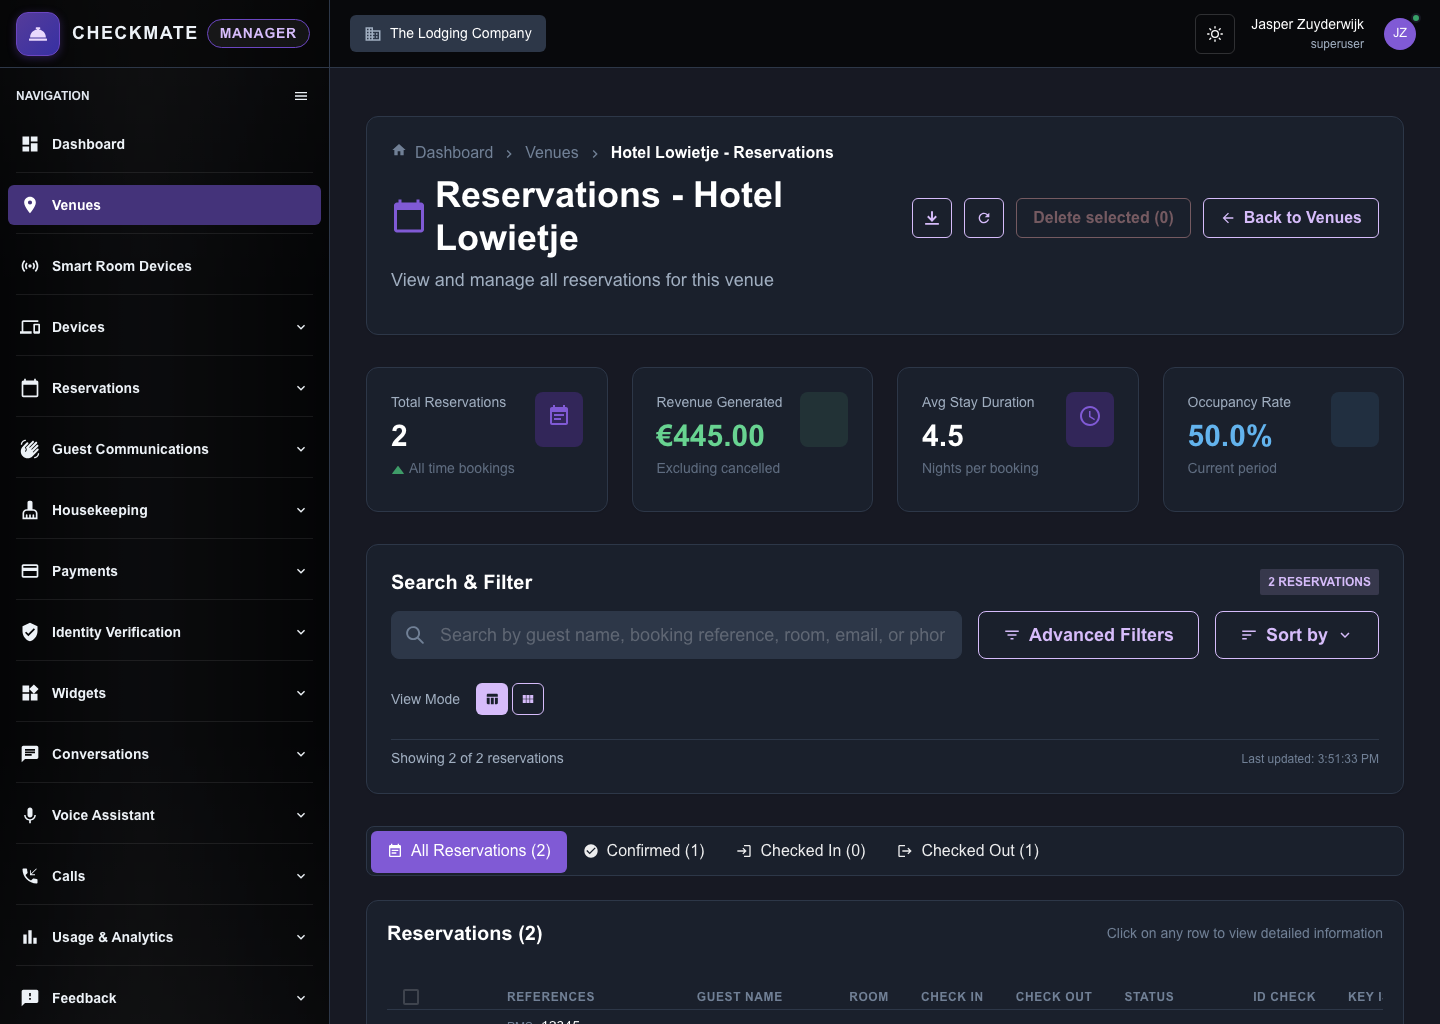
Task: Click the Total Reservations calendar icon
Action: pos(559,419)
